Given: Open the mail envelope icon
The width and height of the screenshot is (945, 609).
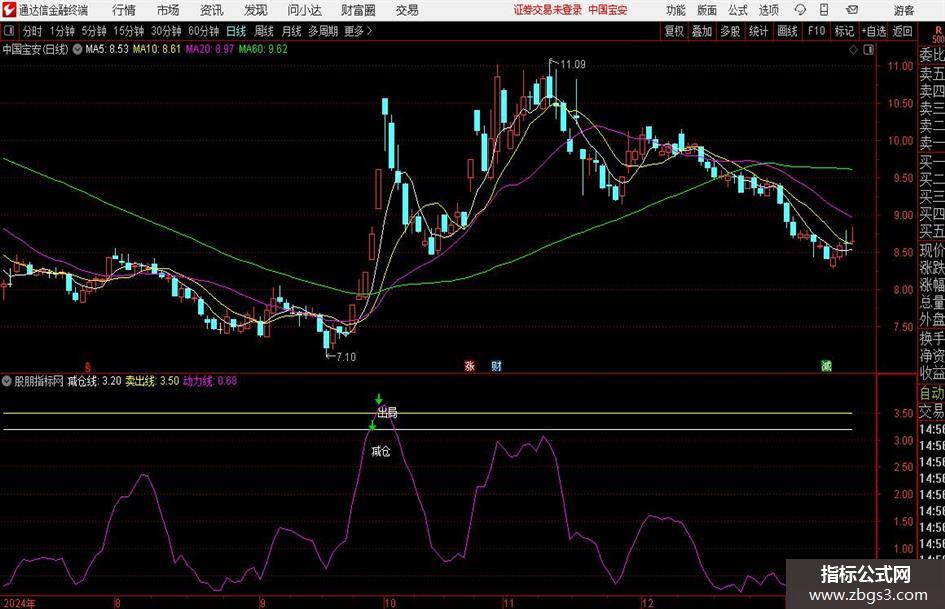Looking at the screenshot, I should click(852, 10).
